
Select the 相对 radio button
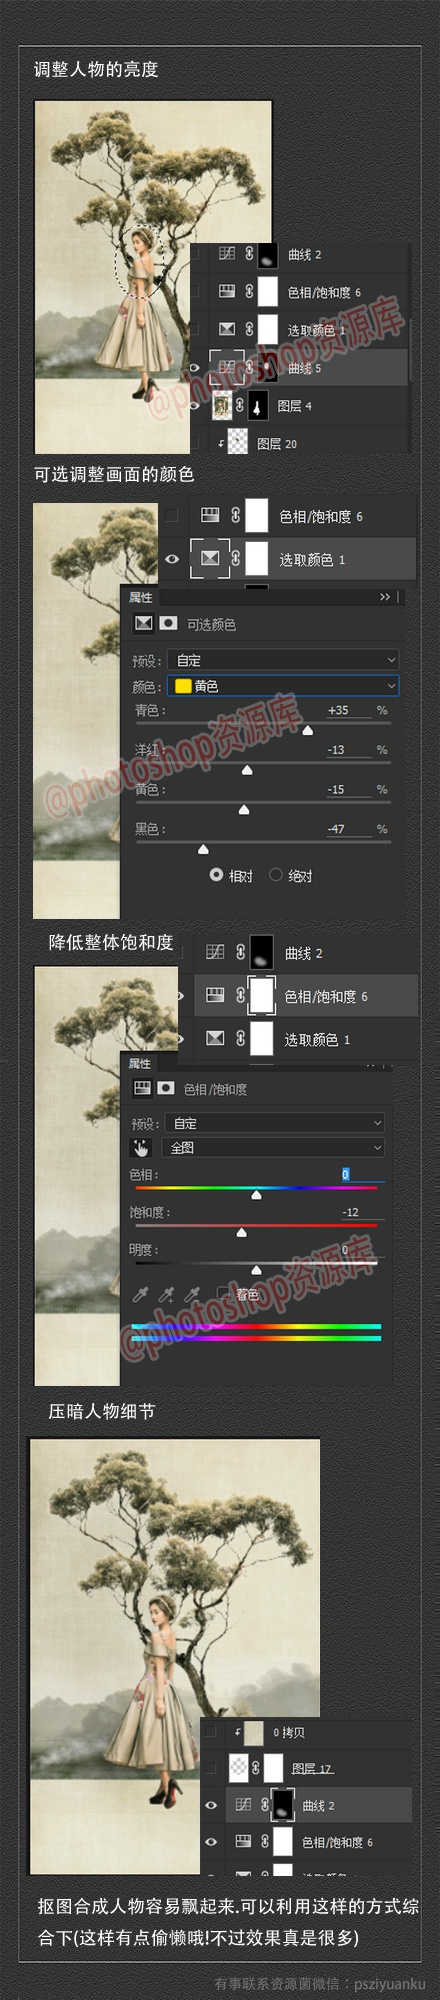(x=216, y=874)
